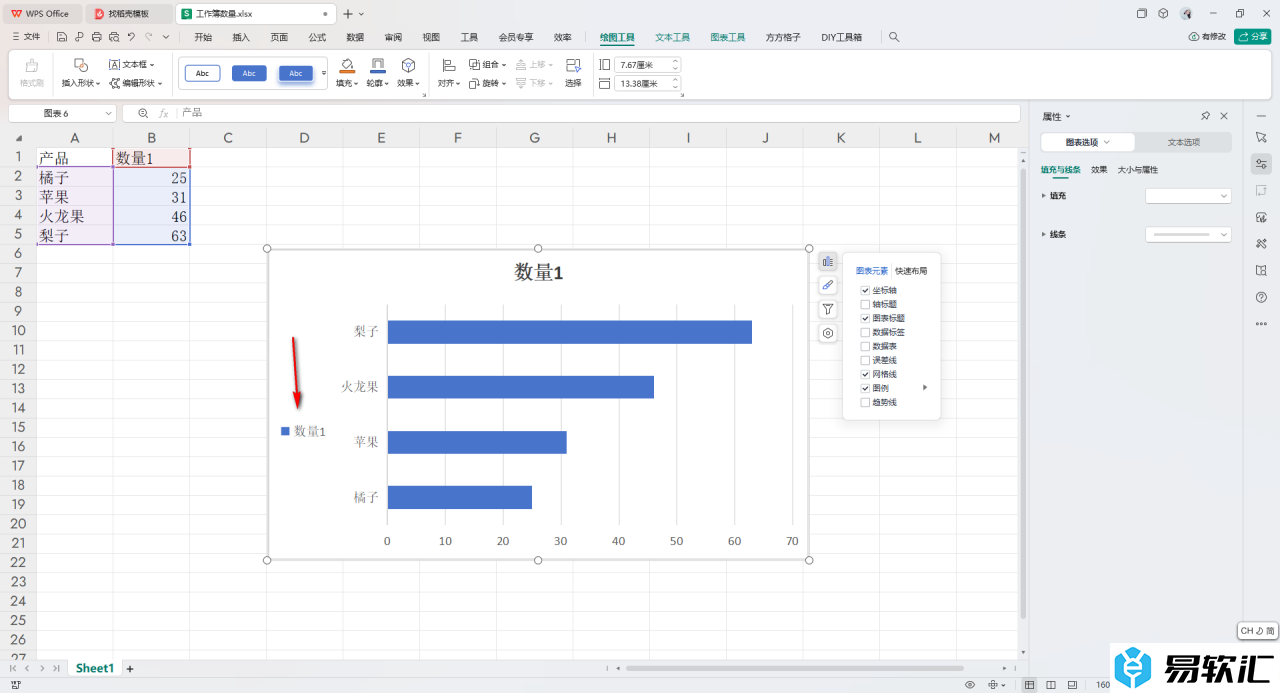This screenshot has width=1280, height=693.
Task: Click the 格式刷 format painter tool
Action: pos(31,73)
